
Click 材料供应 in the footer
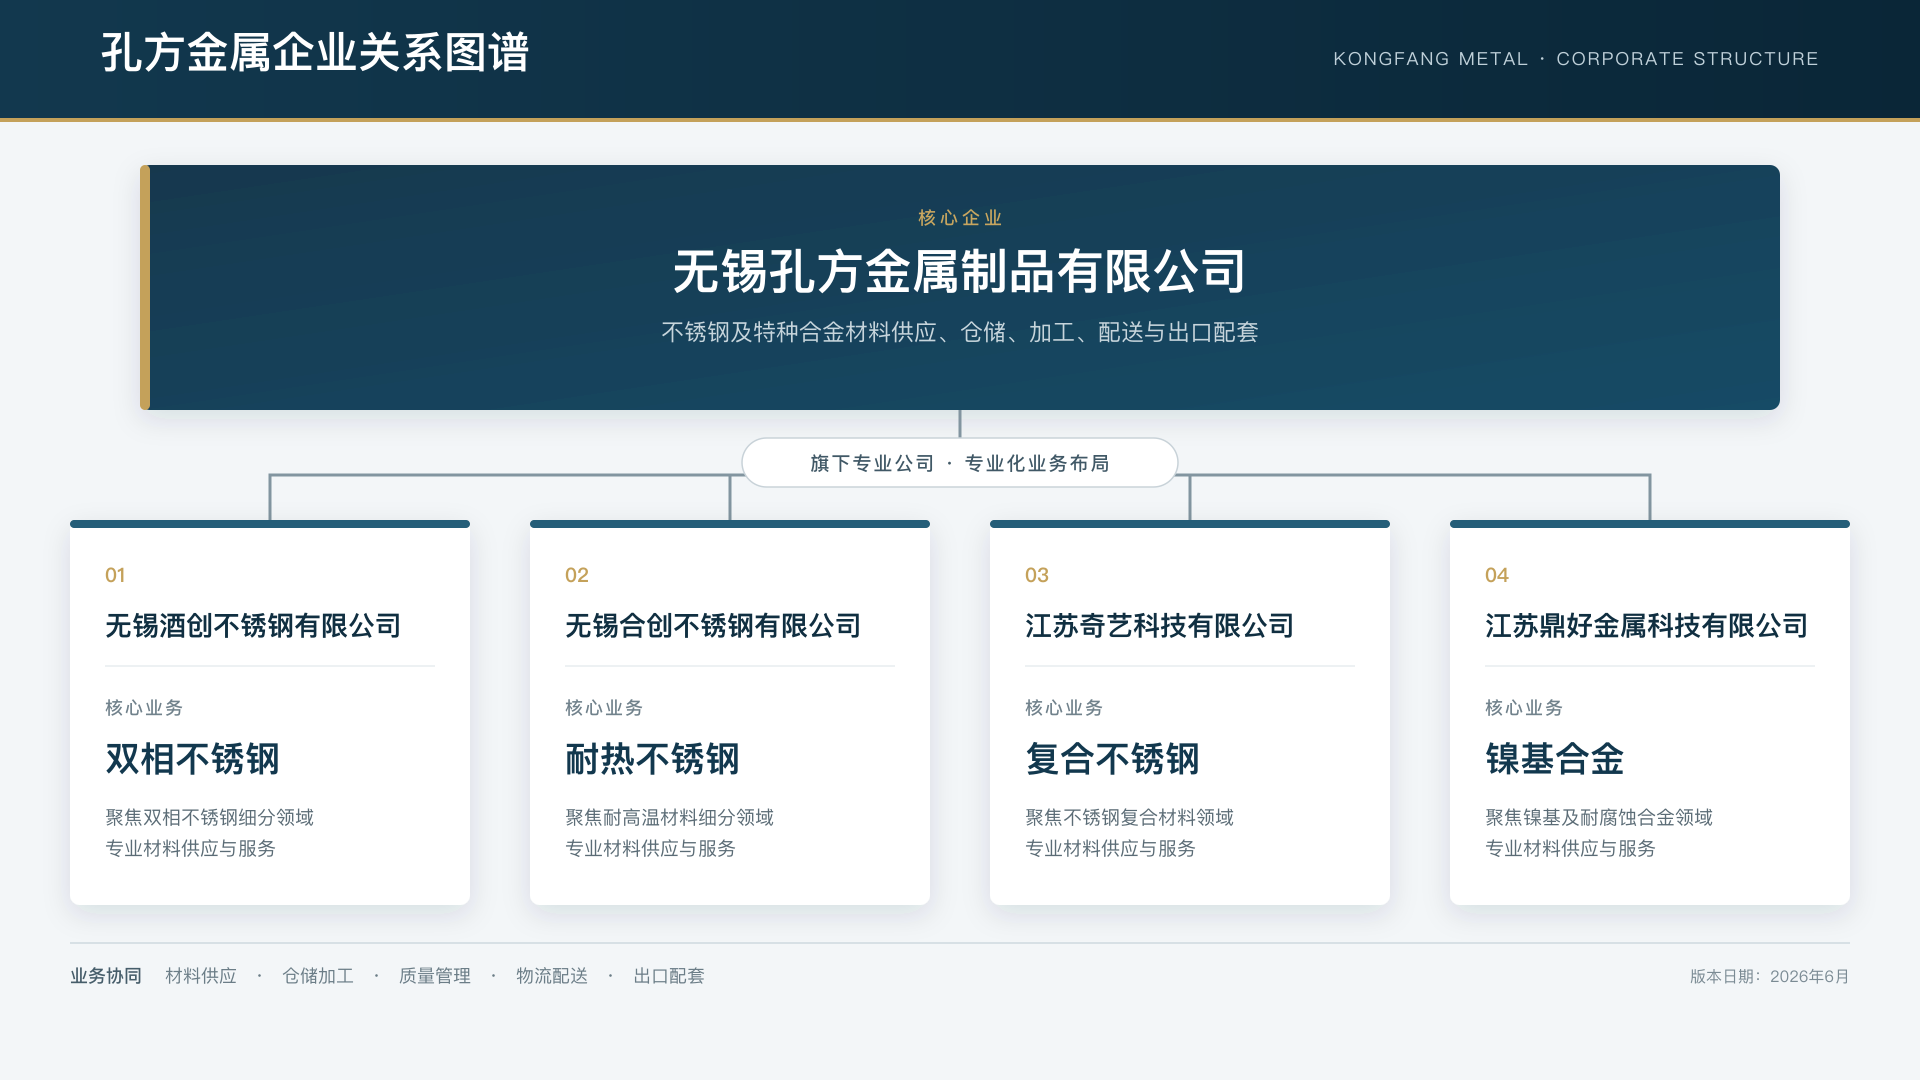201,976
